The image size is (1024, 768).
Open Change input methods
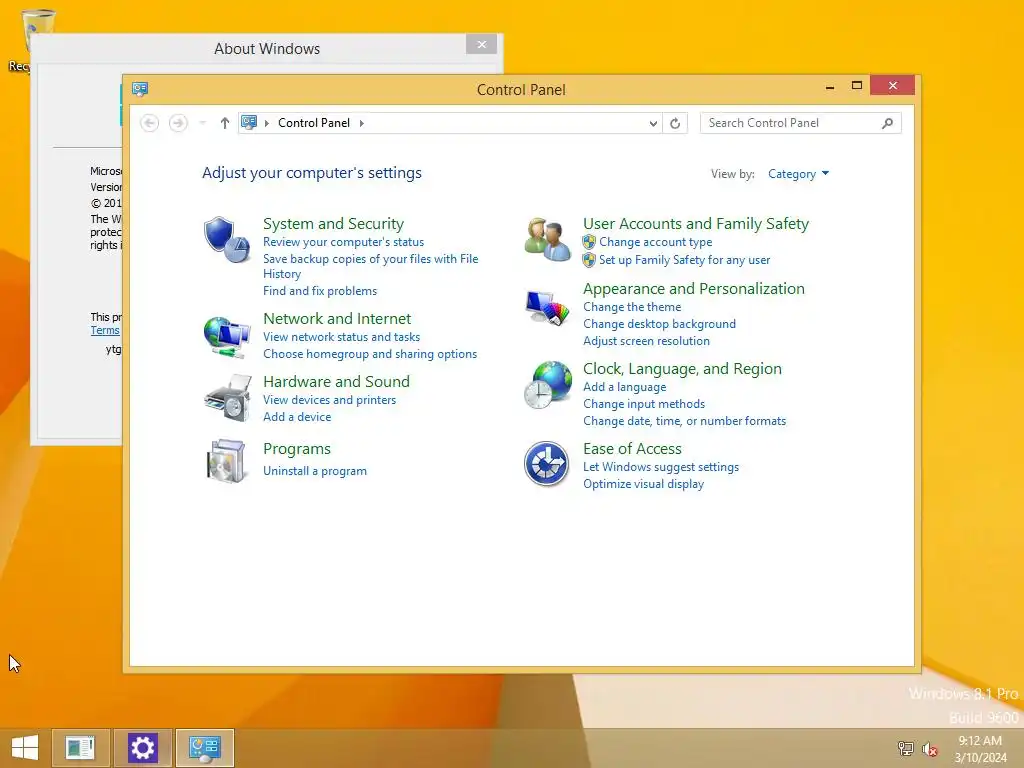pos(644,404)
